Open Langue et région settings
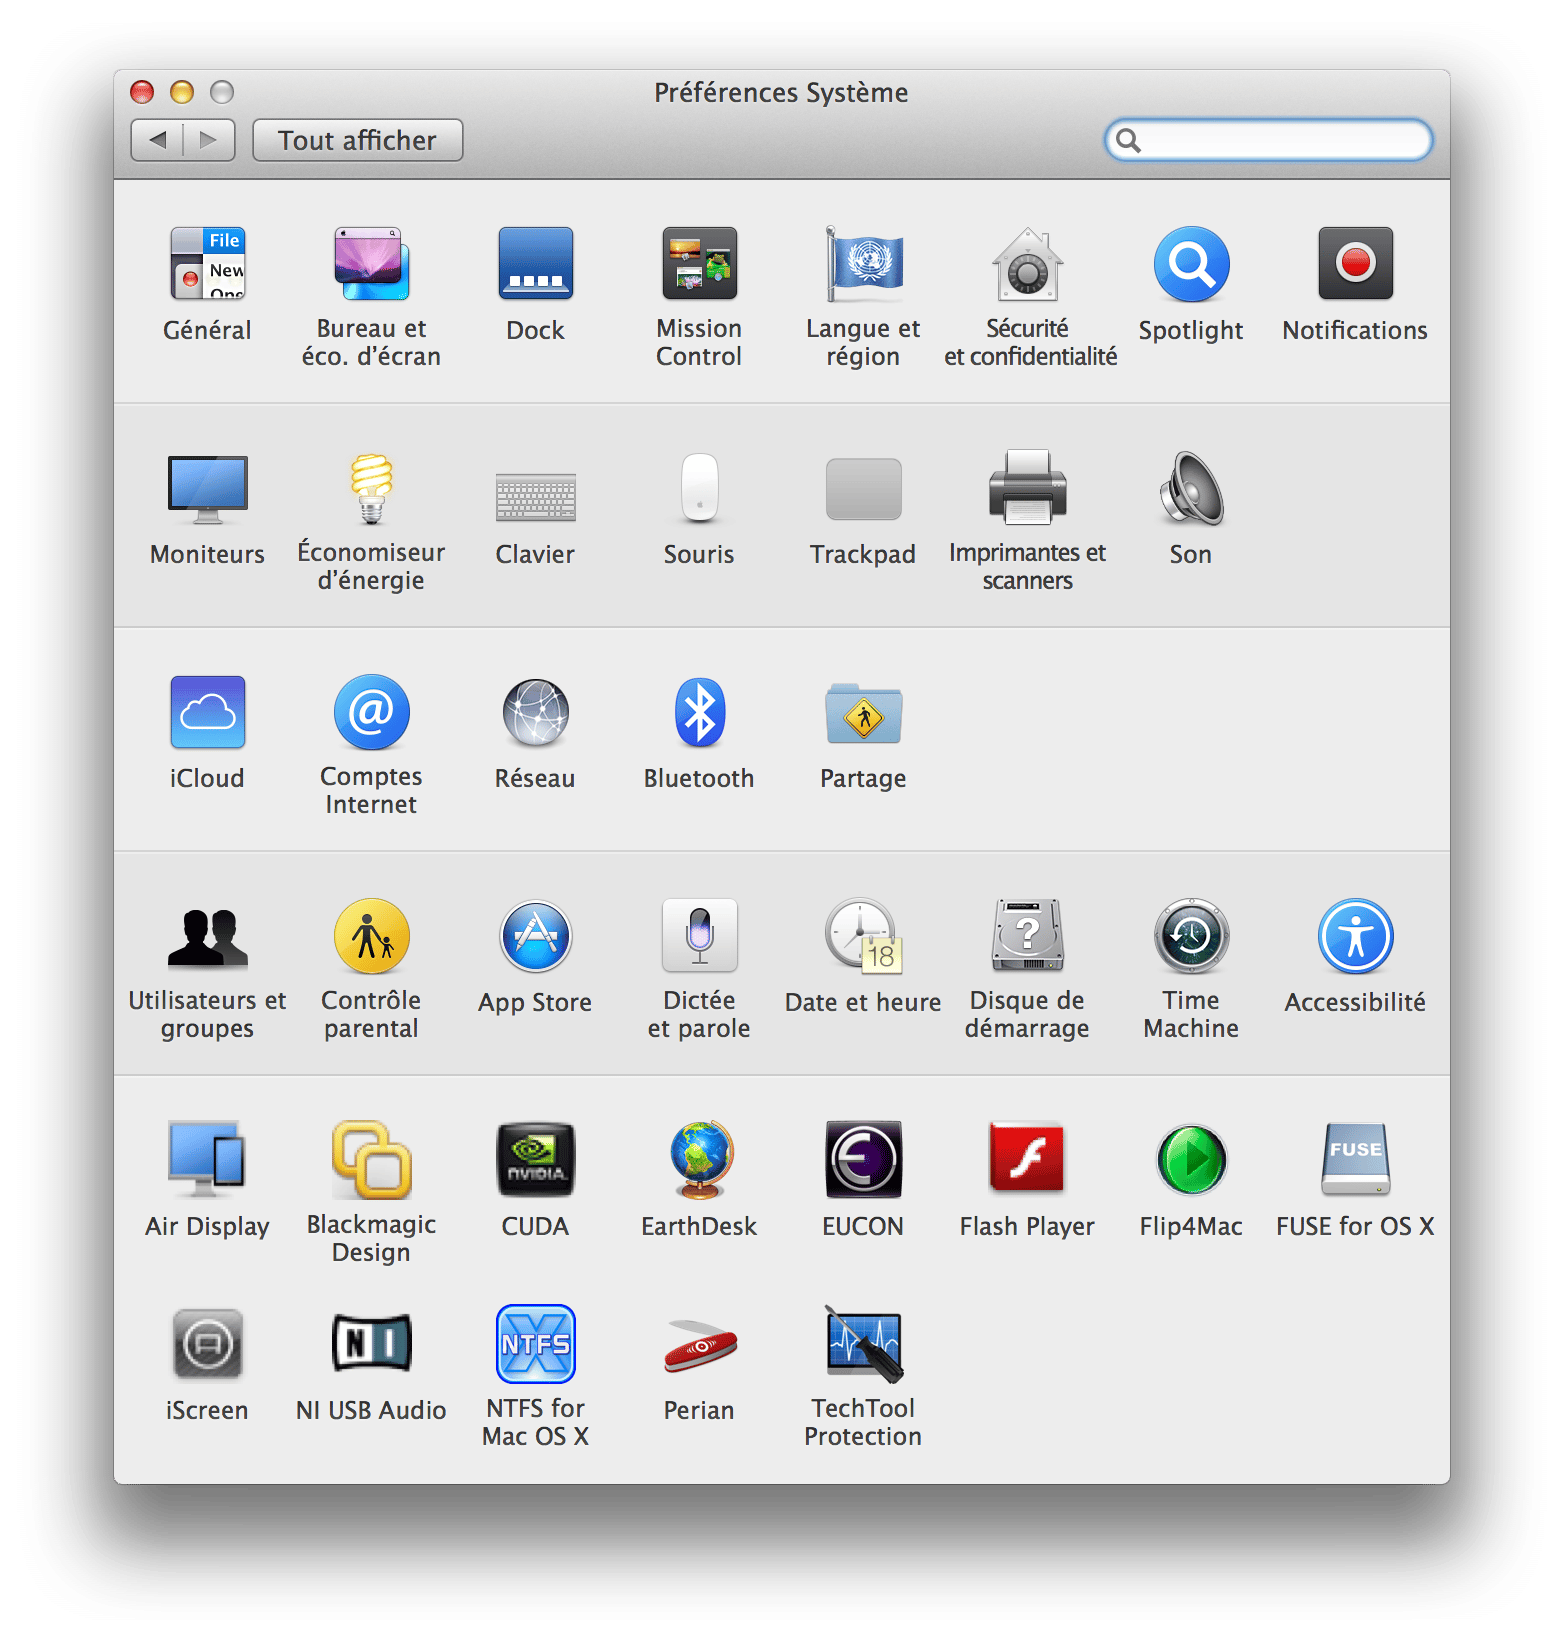The width and height of the screenshot is (1564, 1642). coord(863,264)
